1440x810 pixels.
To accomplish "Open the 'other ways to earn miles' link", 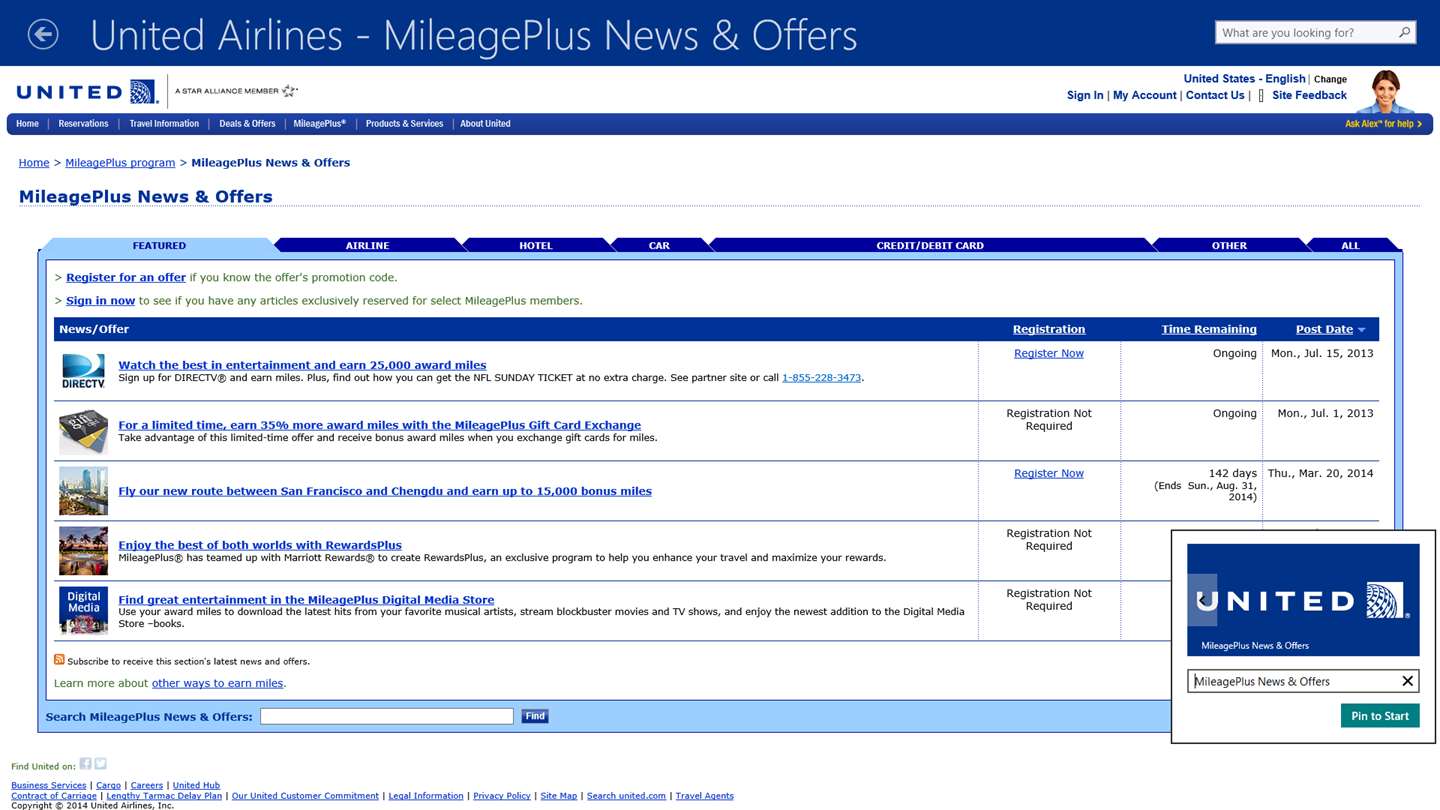I will coord(217,684).
